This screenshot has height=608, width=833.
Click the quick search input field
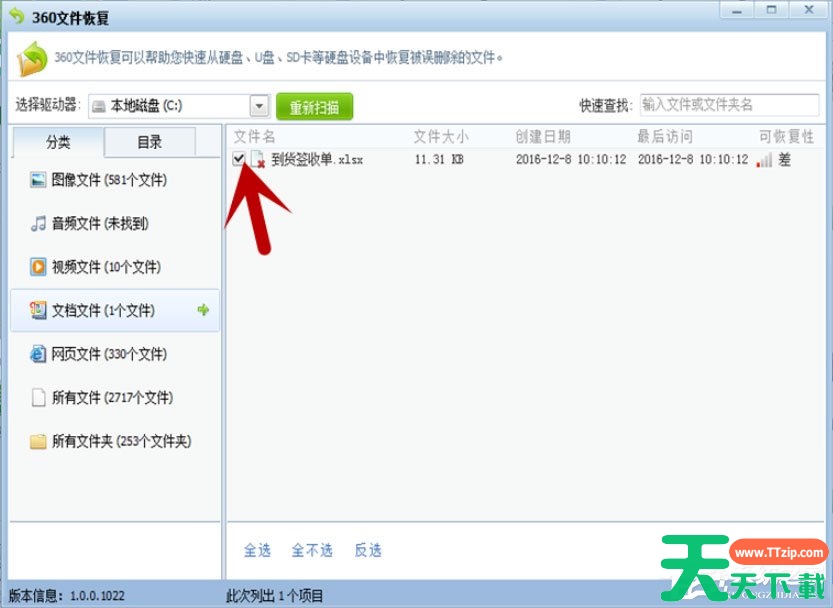(x=729, y=105)
